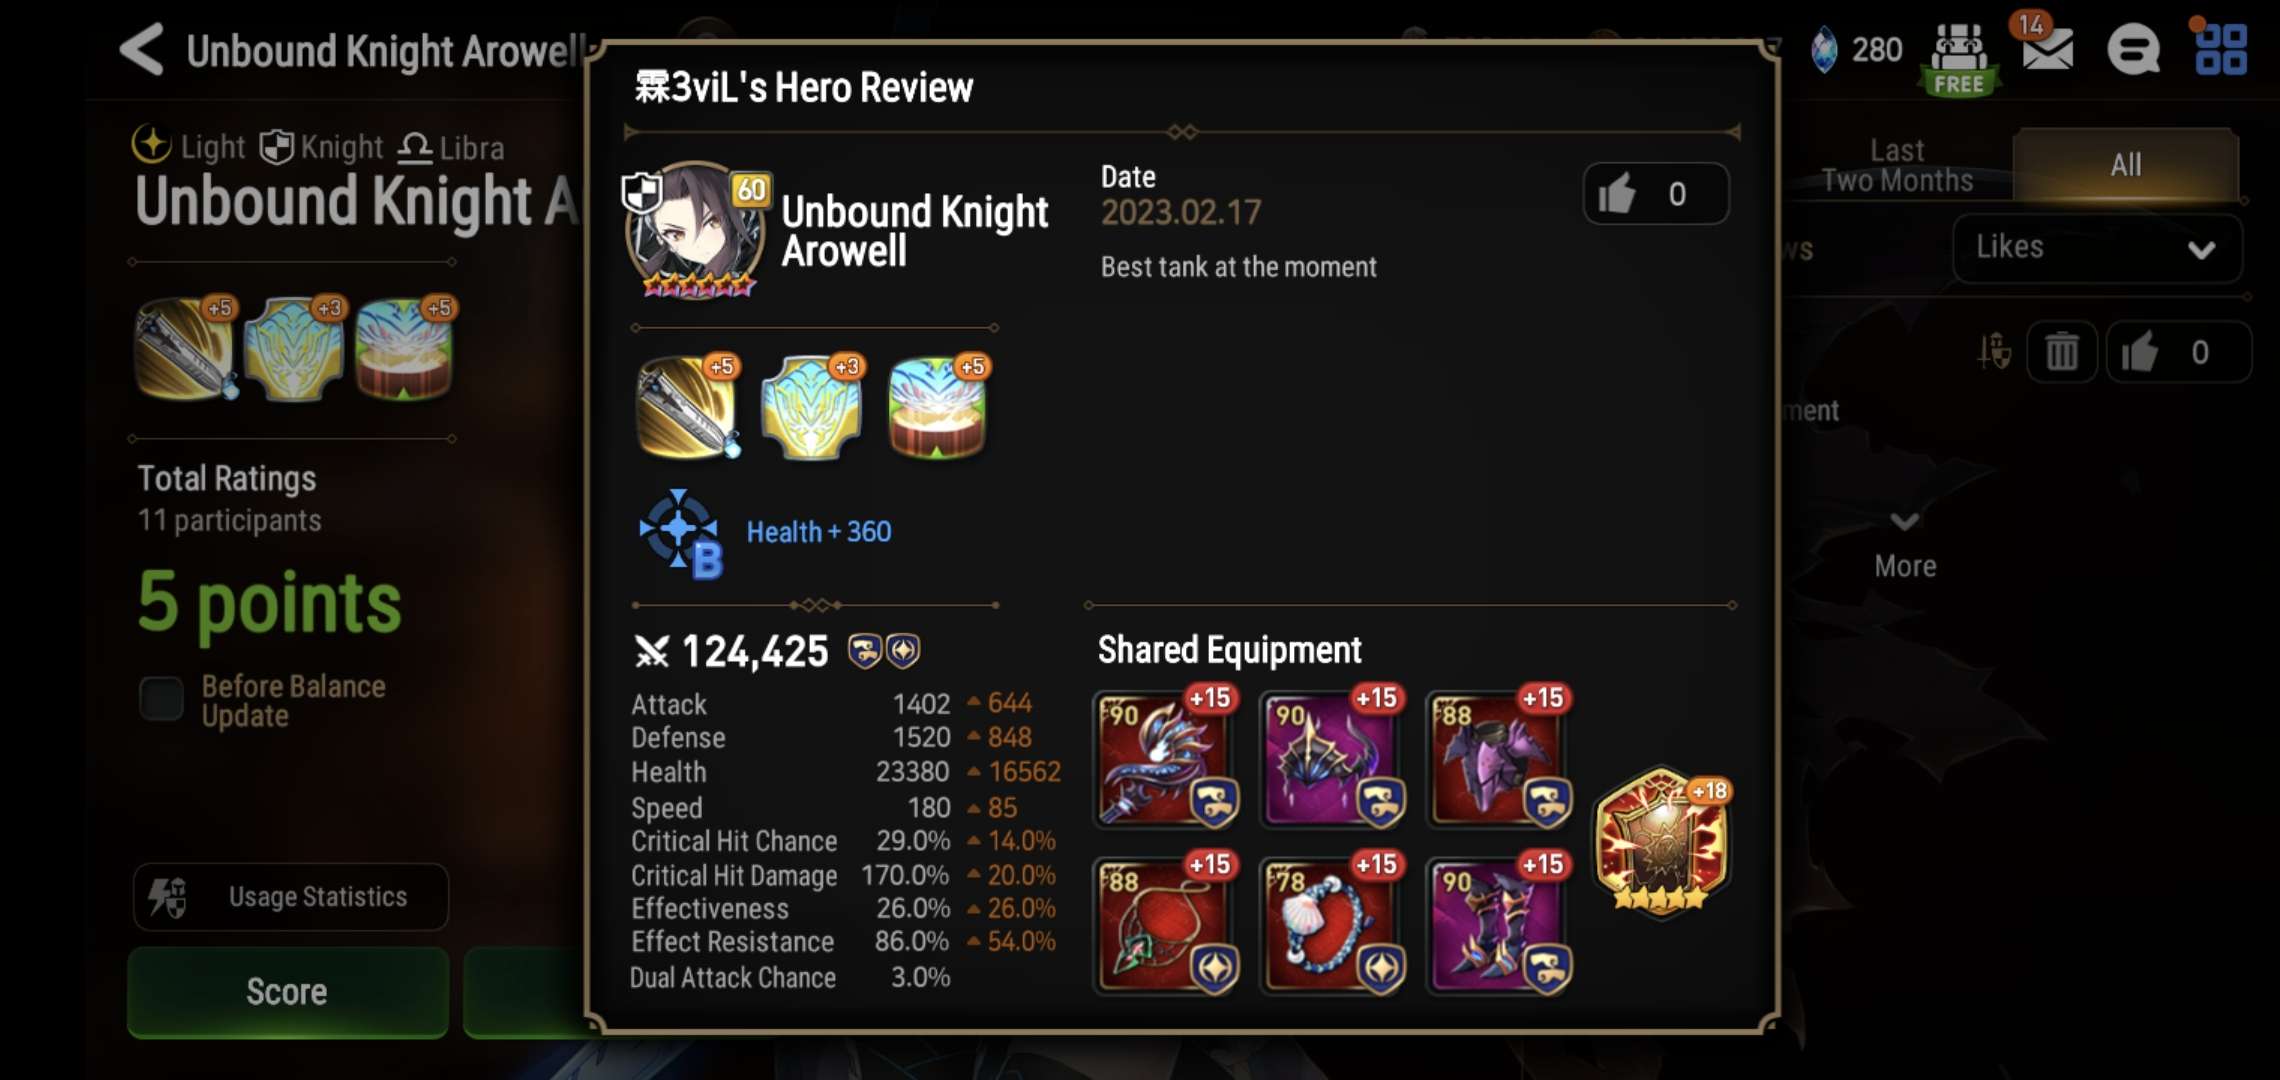Tap the Health +360 imprint icon
The width and height of the screenshot is (2280, 1080).
681,532
